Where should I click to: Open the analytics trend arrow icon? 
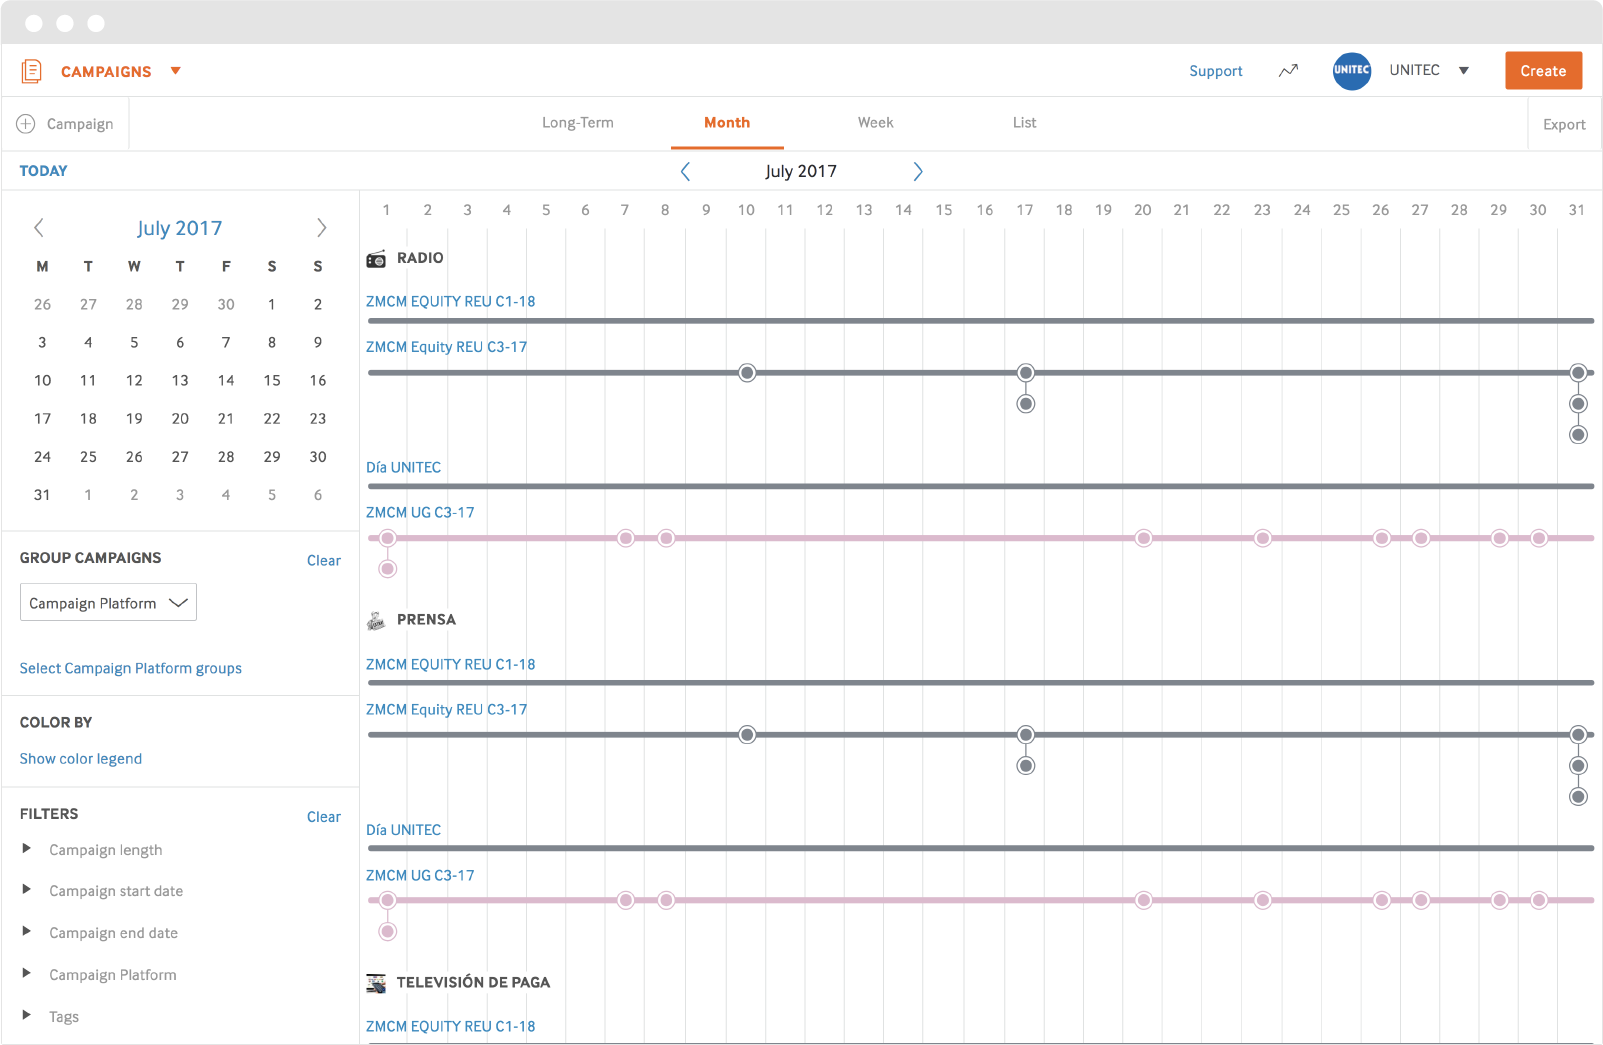pos(1288,70)
